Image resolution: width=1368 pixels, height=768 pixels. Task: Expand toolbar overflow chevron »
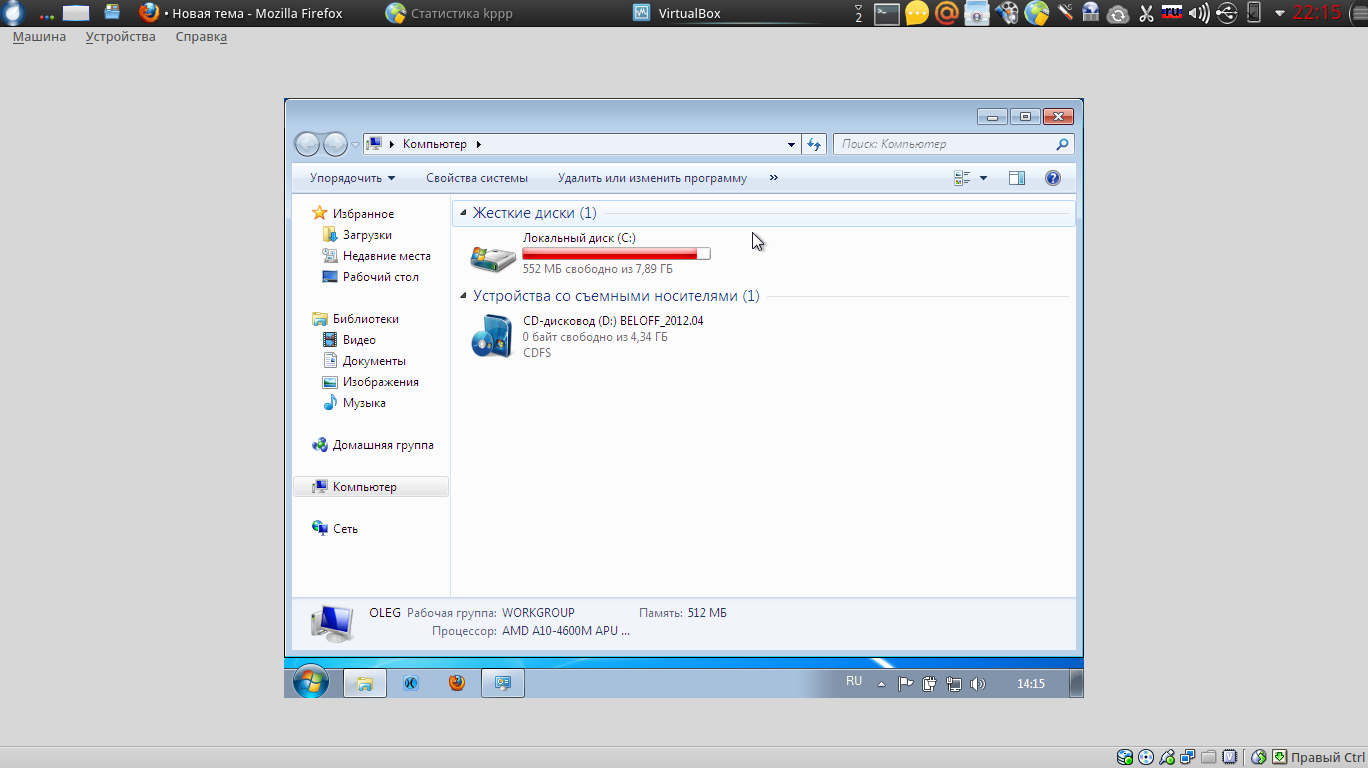tap(774, 178)
